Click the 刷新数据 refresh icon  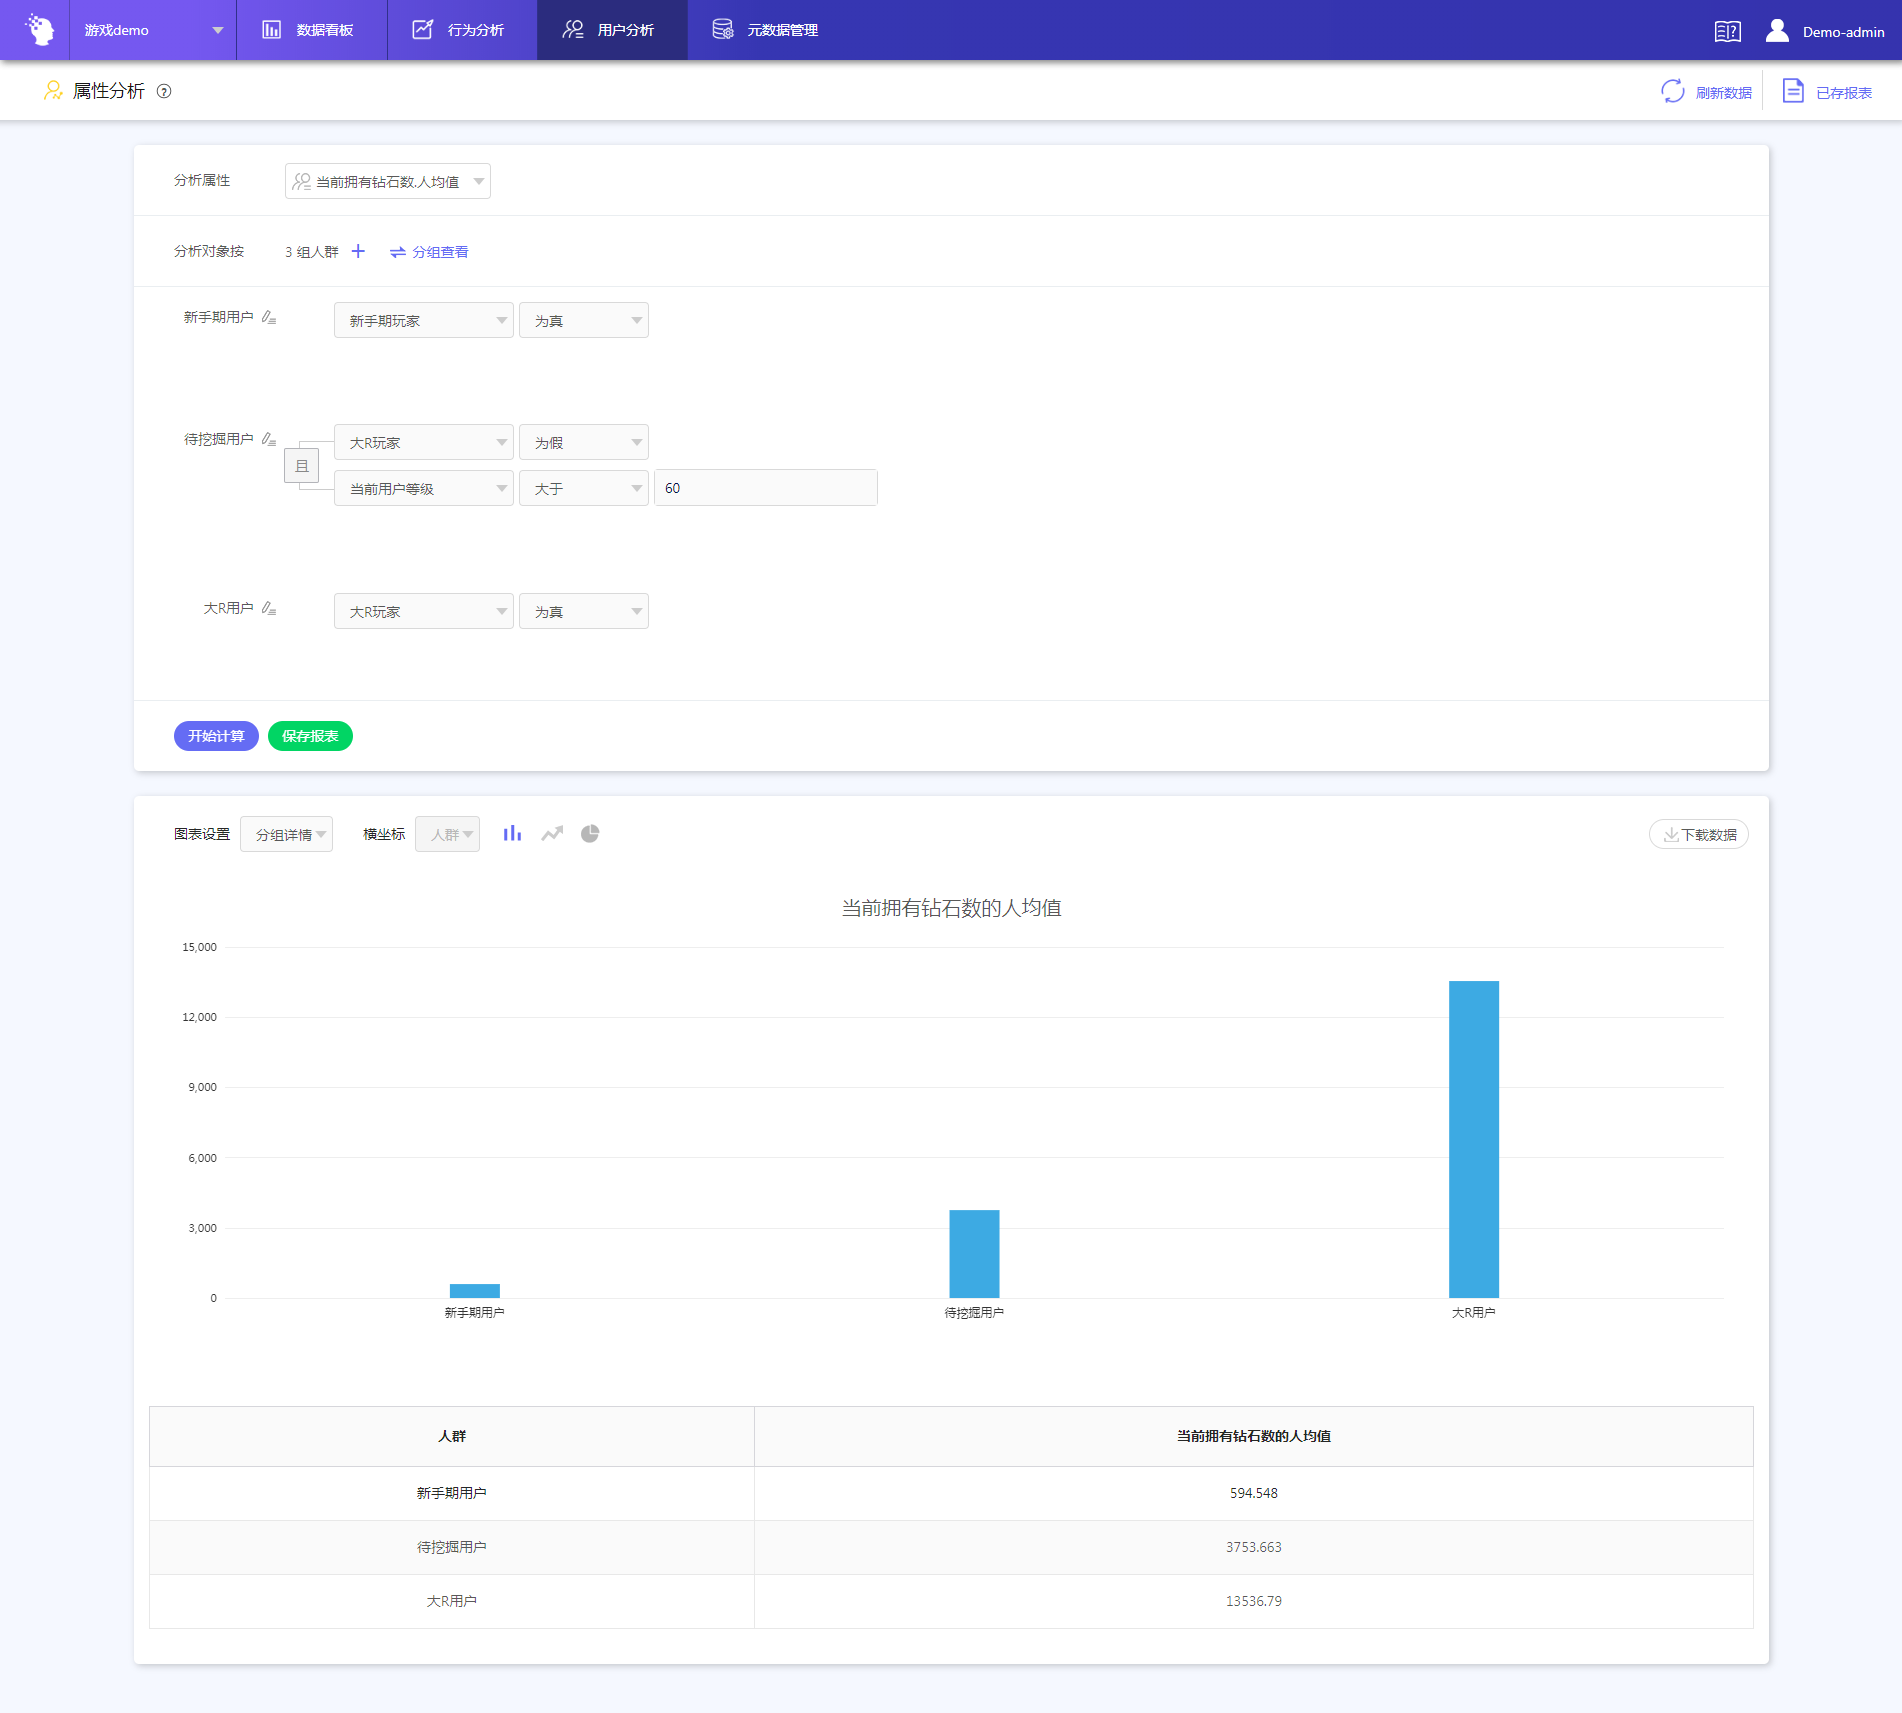tap(1673, 92)
